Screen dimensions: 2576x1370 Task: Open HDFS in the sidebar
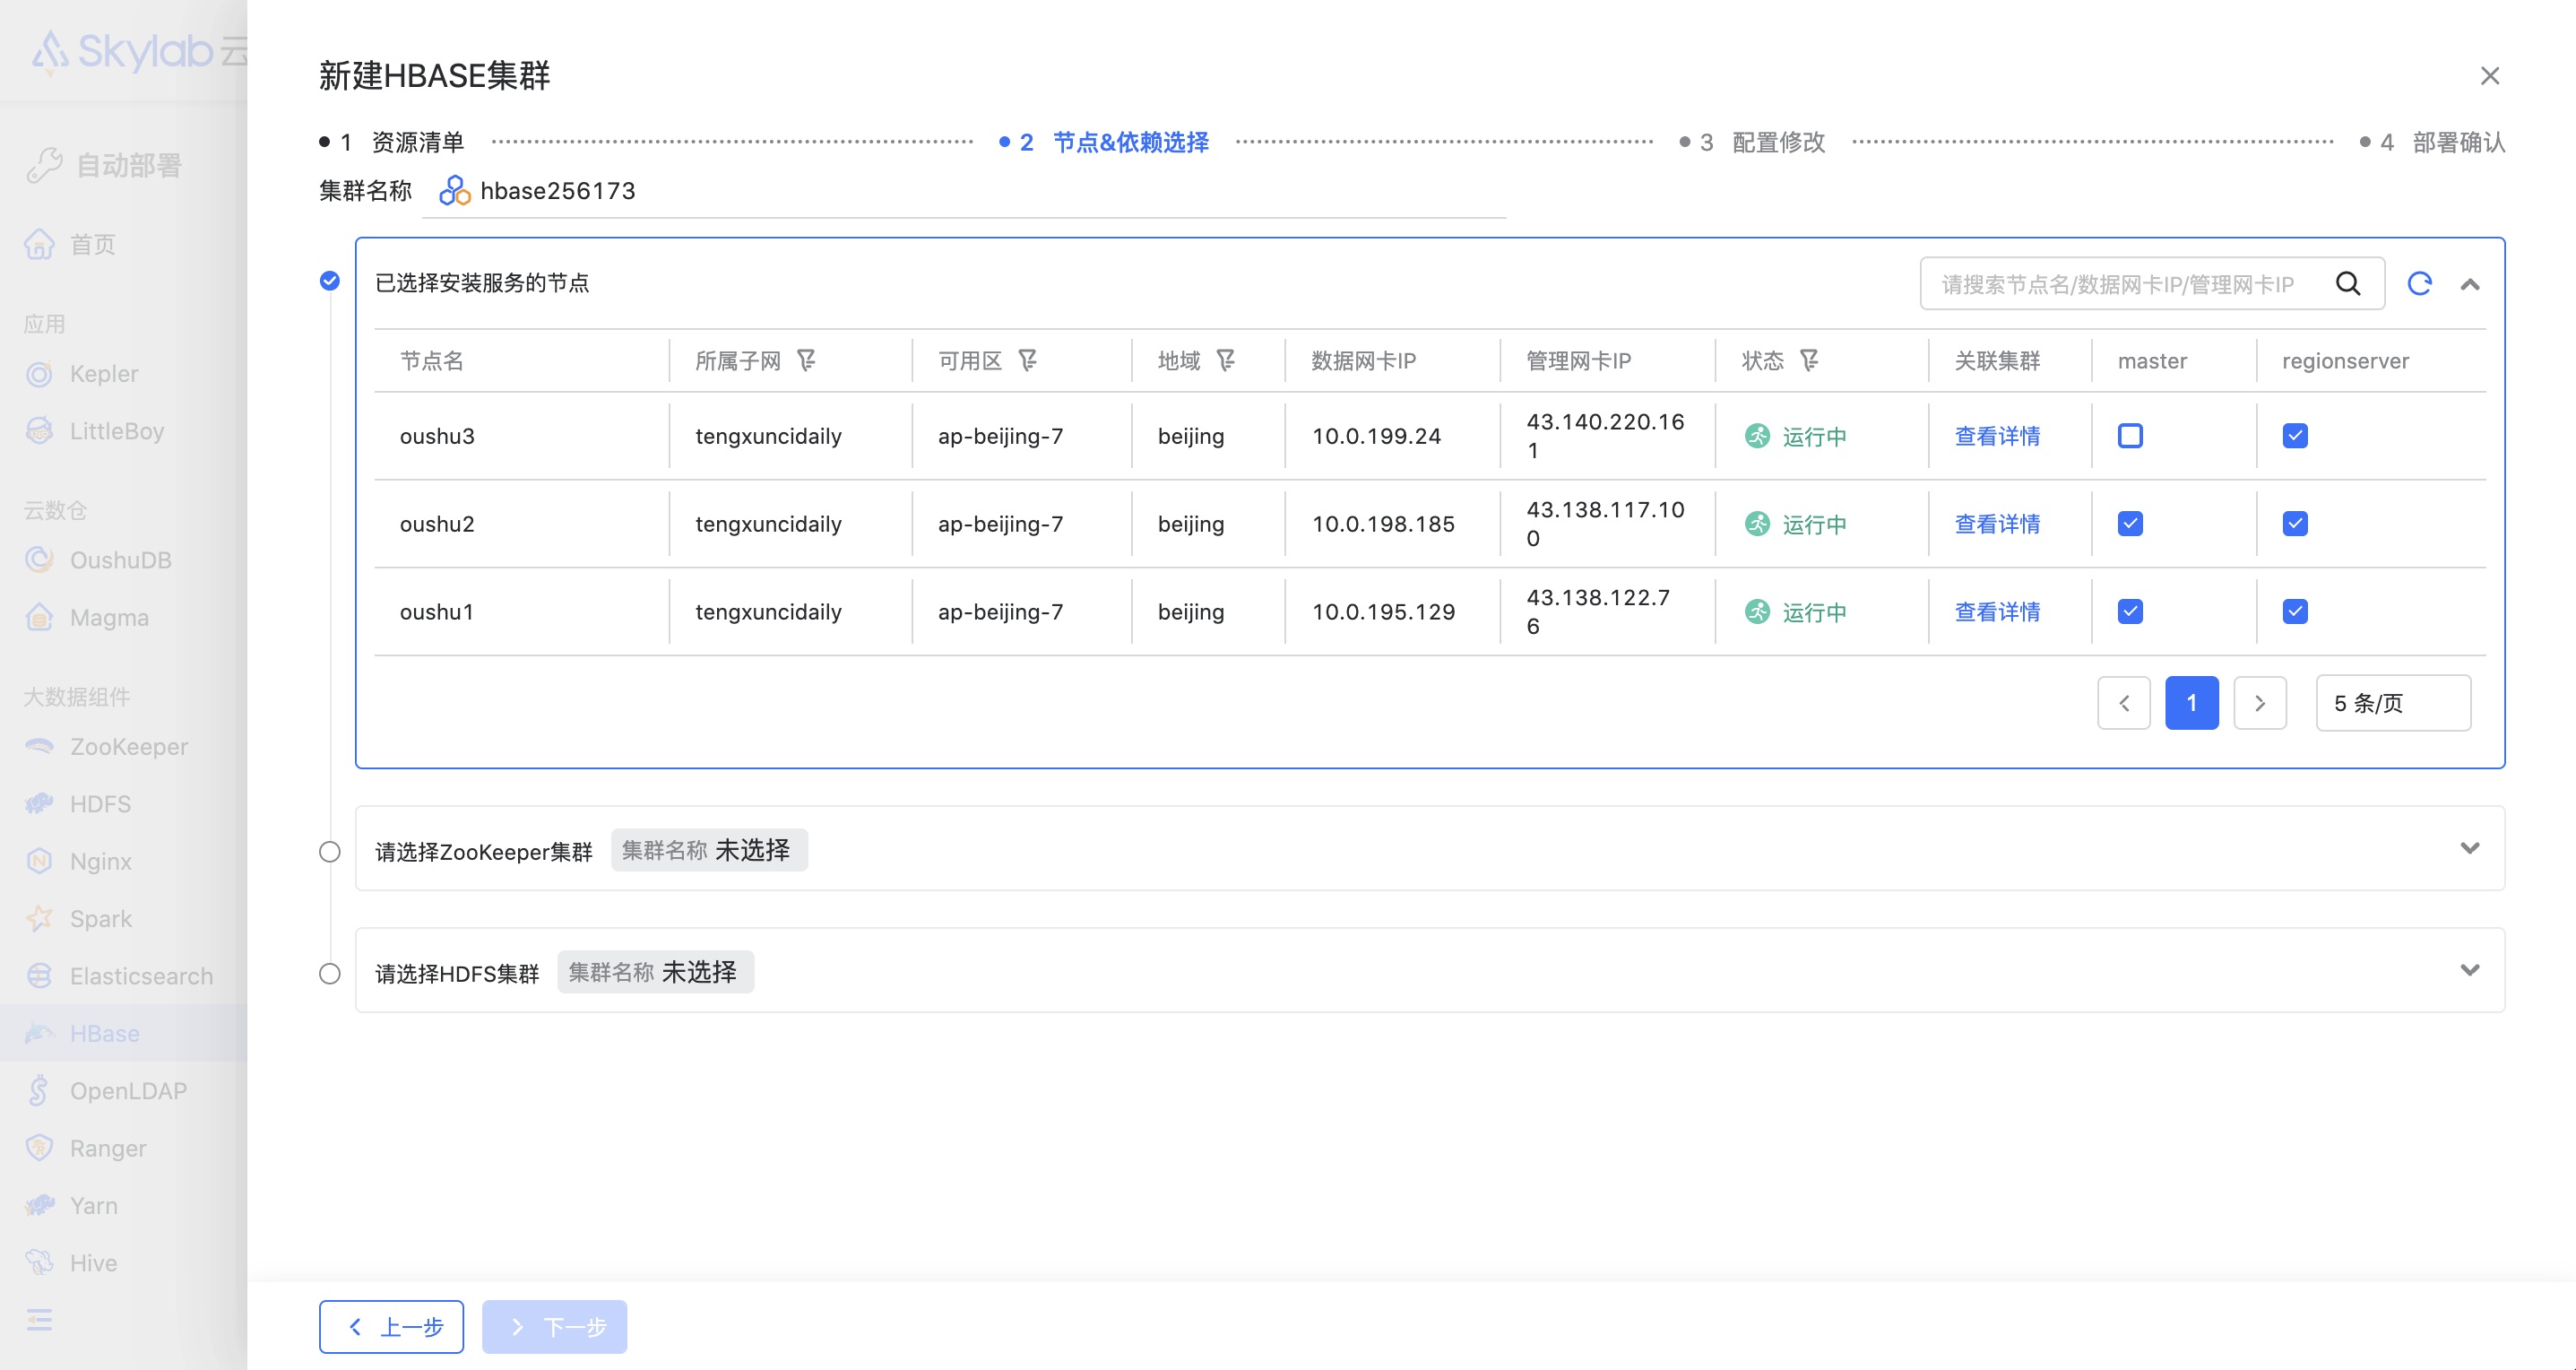pyautogui.click(x=100, y=804)
